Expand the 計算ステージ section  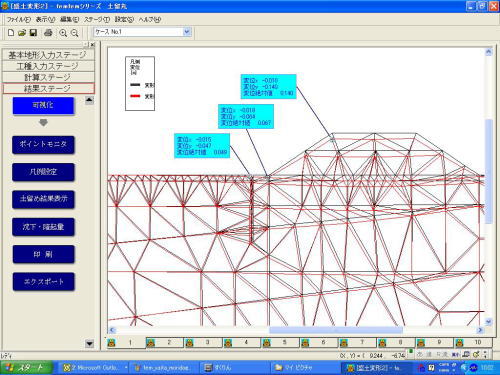tap(48, 77)
